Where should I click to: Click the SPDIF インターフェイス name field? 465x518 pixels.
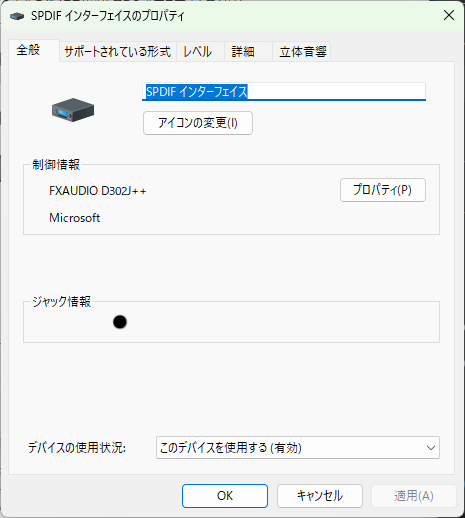[284, 91]
